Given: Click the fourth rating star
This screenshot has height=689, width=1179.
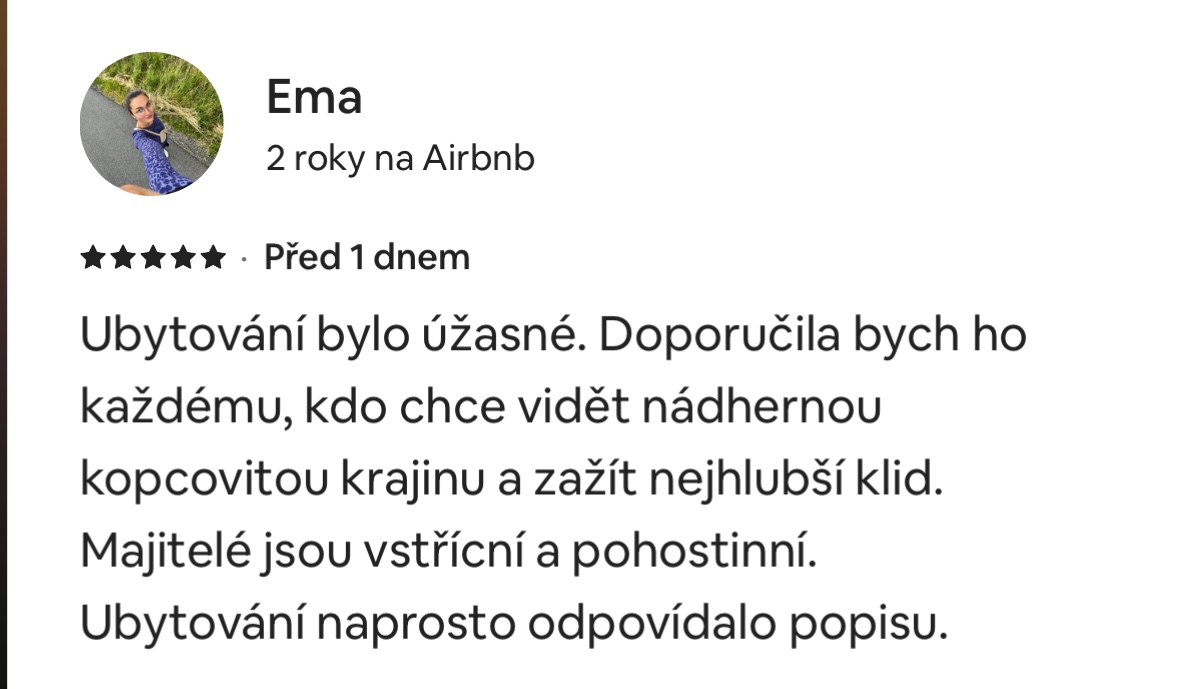Looking at the screenshot, I should point(183,257).
